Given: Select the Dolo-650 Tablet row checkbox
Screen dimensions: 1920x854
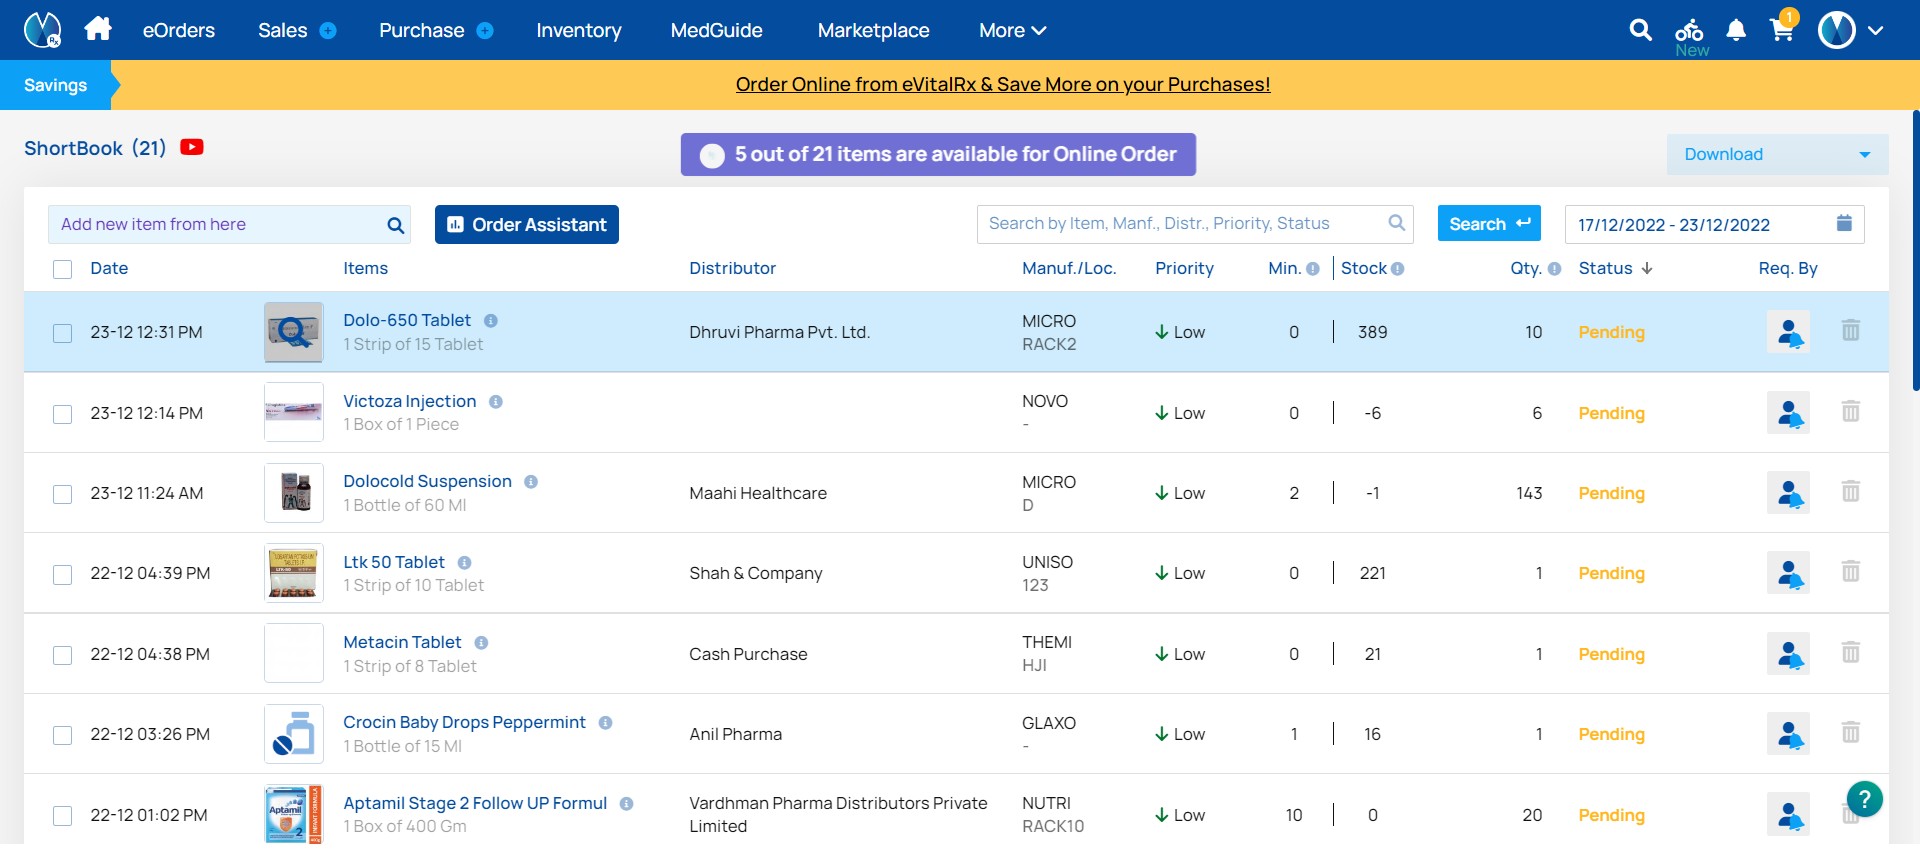Looking at the screenshot, I should coord(62,333).
